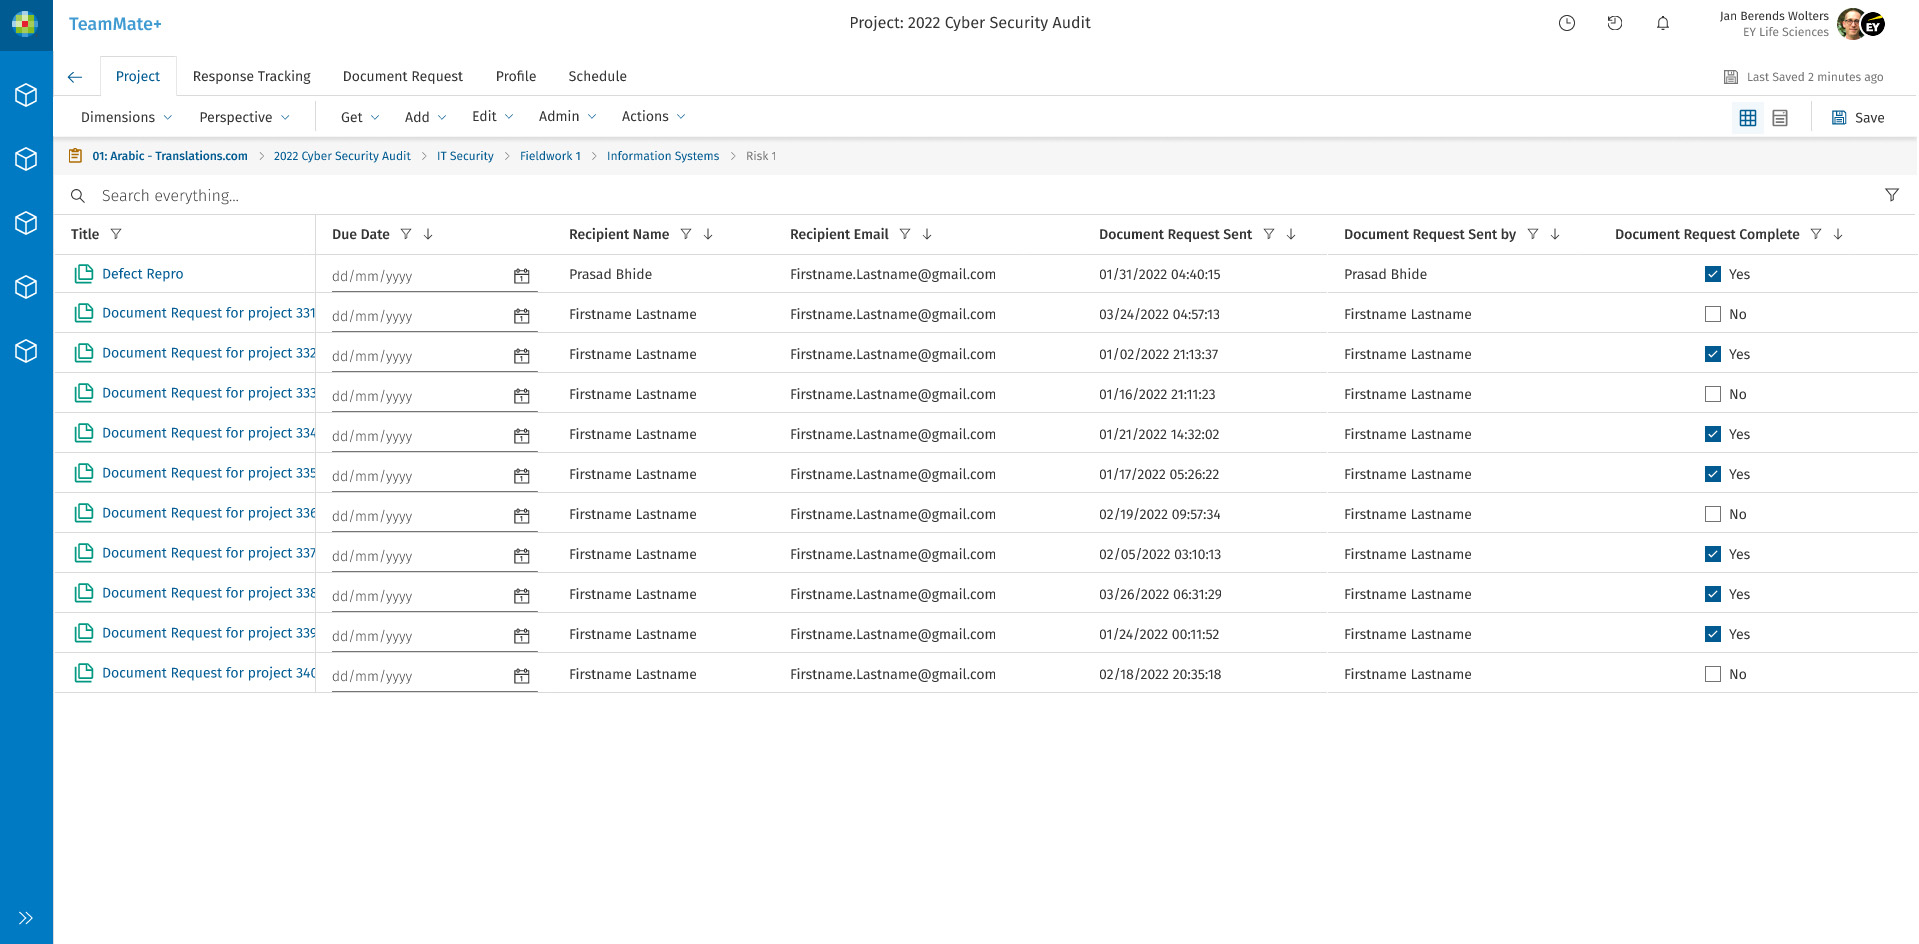Click filter icon on Recipient Name column
The height and width of the screenshot is (944, 1919).
[686, 234]
